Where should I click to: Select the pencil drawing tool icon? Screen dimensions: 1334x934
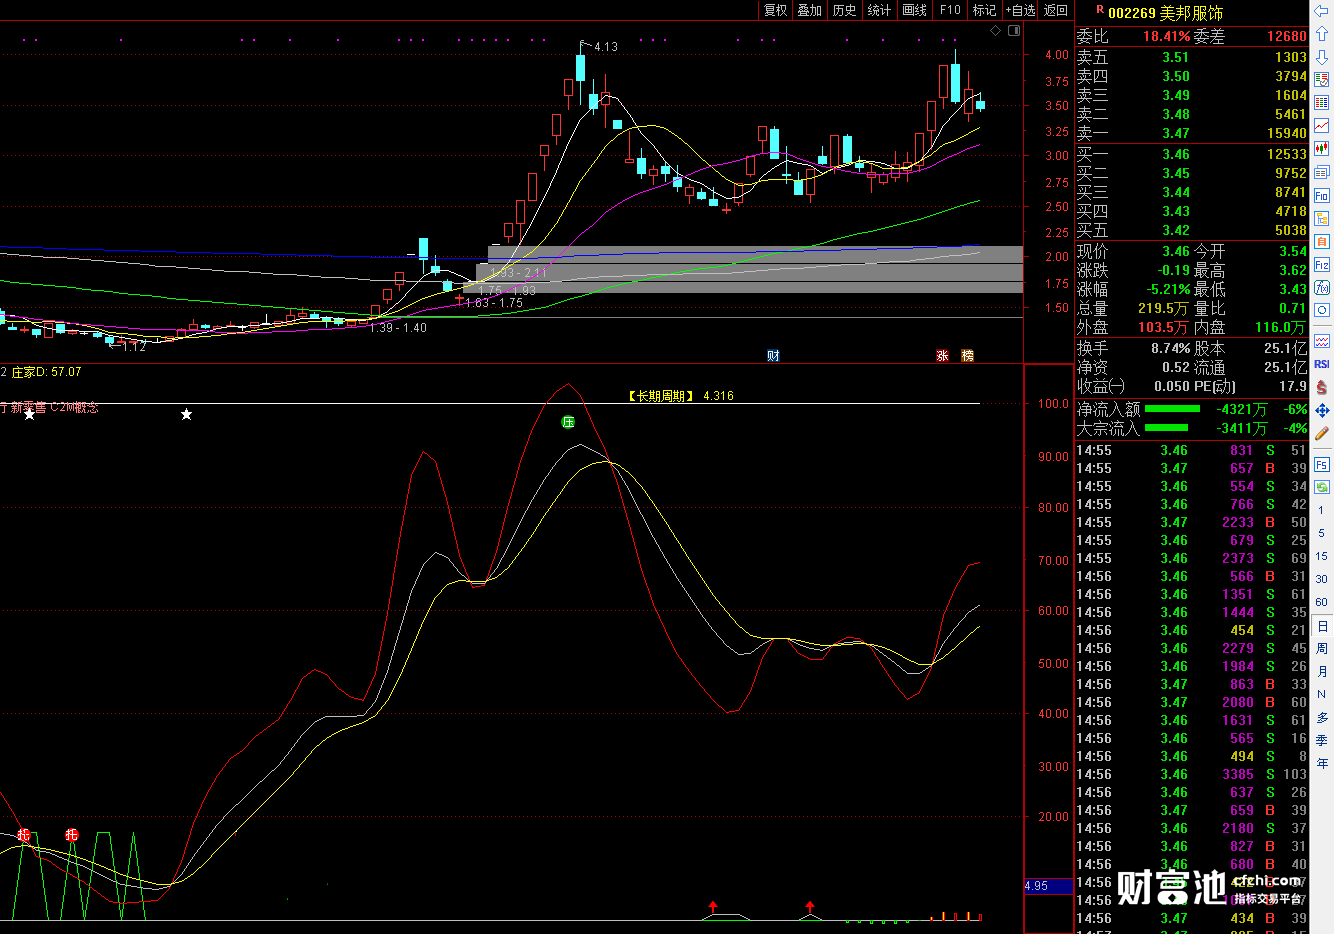(1322, 433)
